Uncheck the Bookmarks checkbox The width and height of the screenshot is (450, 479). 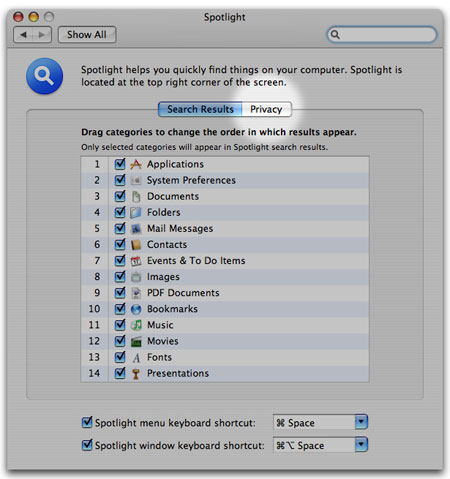[x=120, y=308]
